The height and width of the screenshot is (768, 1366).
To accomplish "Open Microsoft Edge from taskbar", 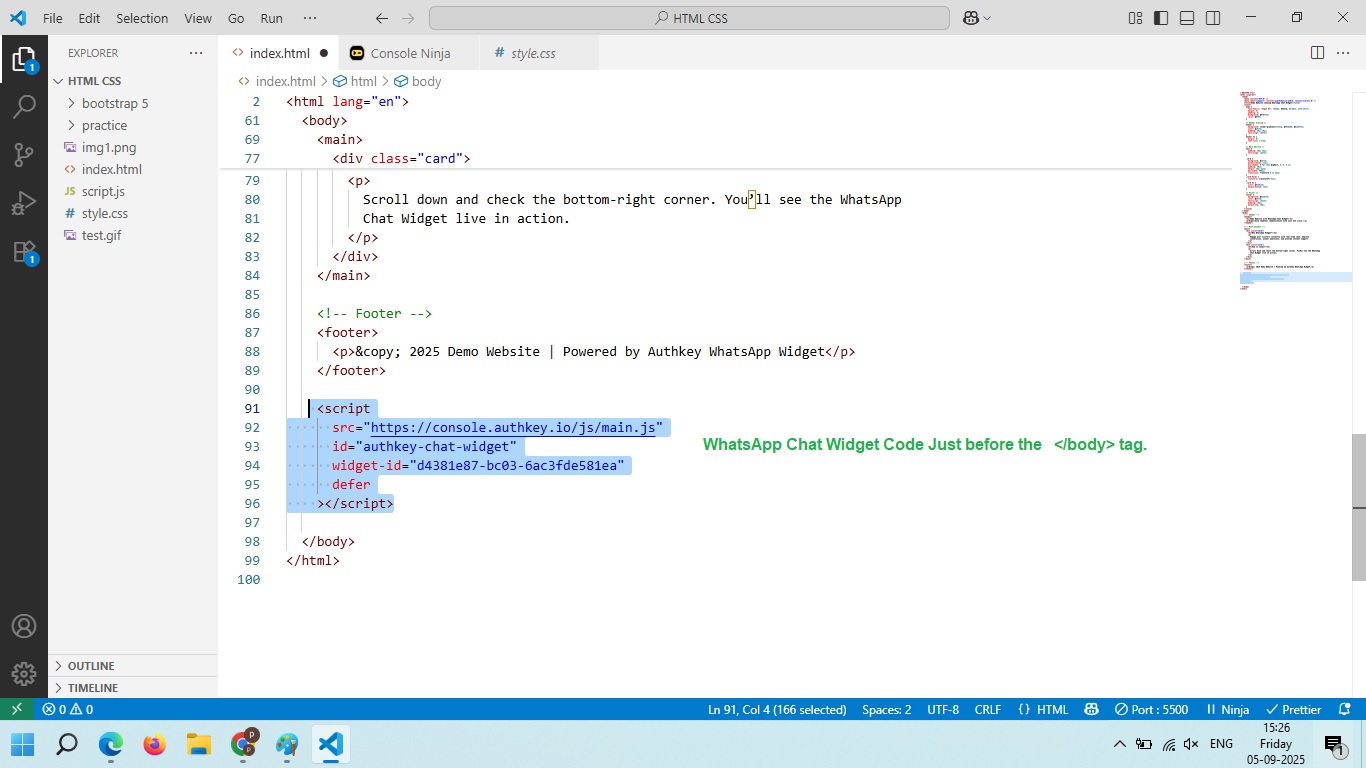I will [x=110, y=744].
